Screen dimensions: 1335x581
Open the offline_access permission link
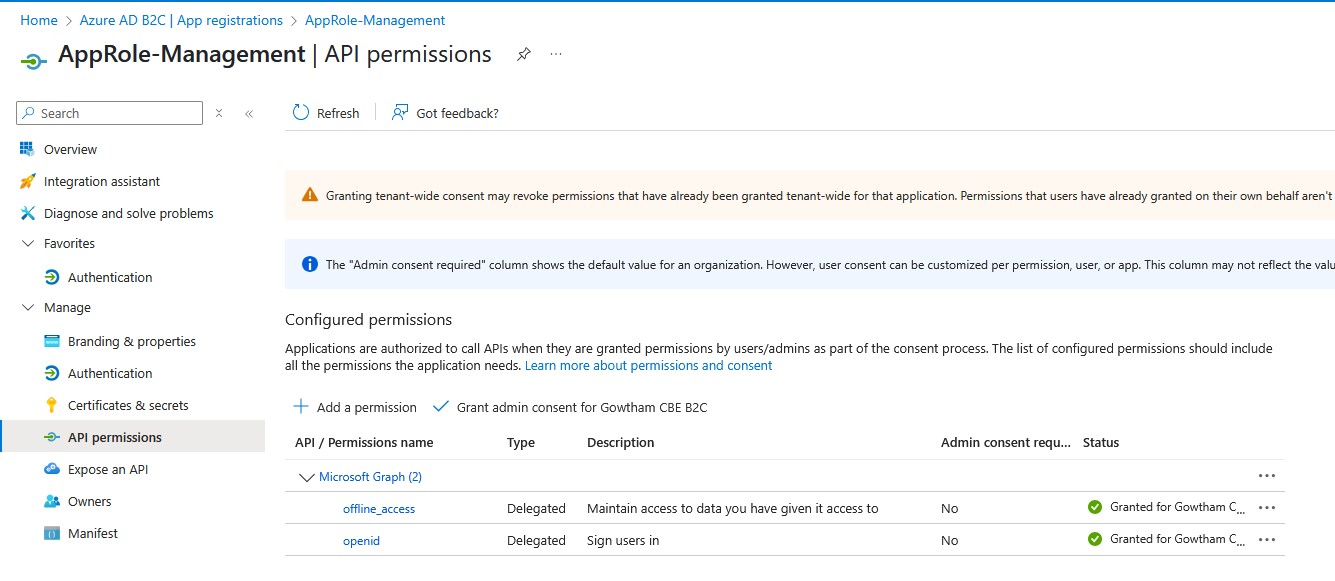[379, 509]
